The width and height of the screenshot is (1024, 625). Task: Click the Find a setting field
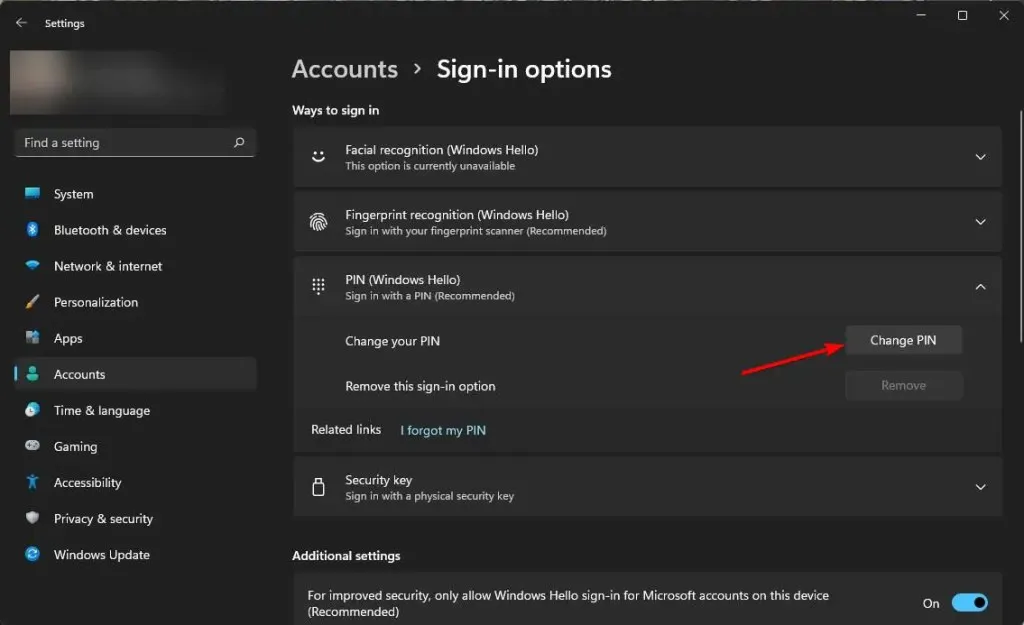pos(120,142)
